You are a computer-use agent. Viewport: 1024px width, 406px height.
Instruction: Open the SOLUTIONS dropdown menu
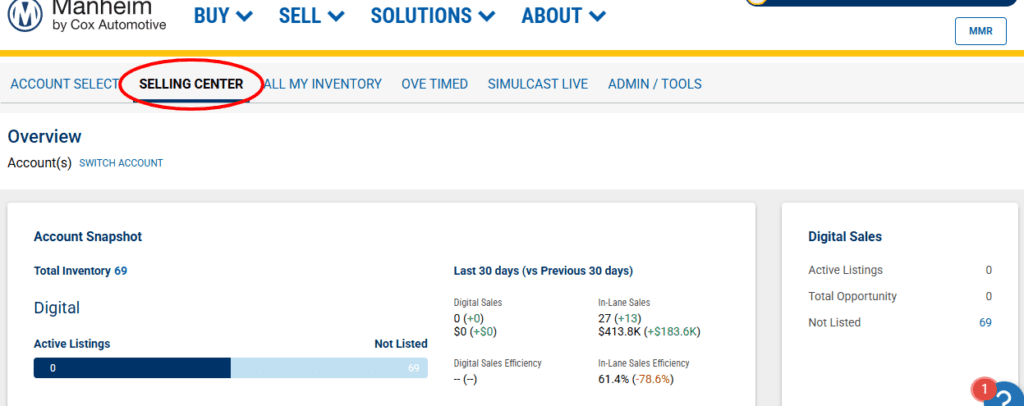point(432,16)
